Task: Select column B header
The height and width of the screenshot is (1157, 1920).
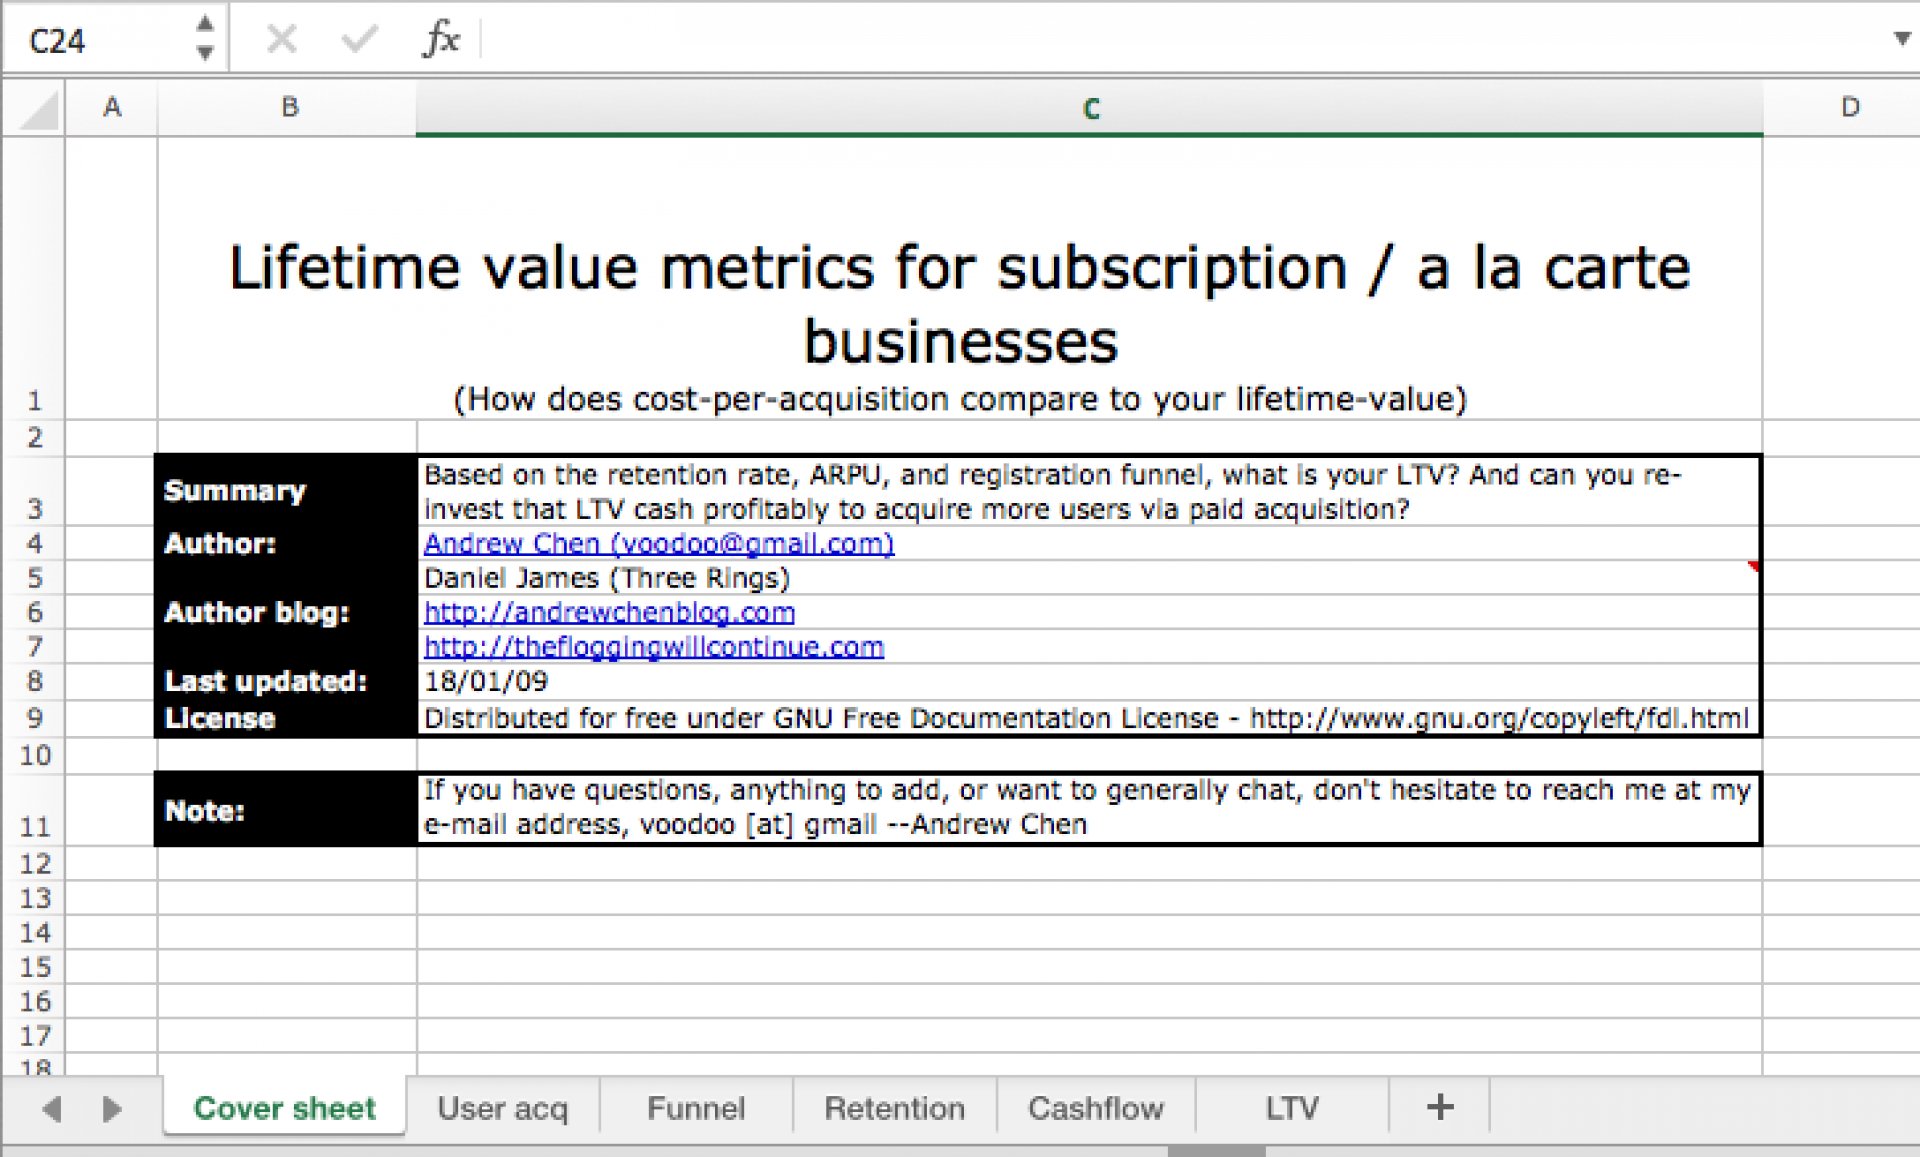Action: [x=287, y=107]
